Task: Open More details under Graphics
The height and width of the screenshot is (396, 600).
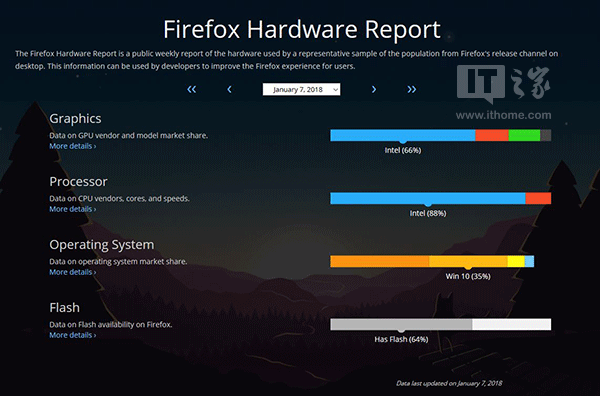Action: pos(73,146)
